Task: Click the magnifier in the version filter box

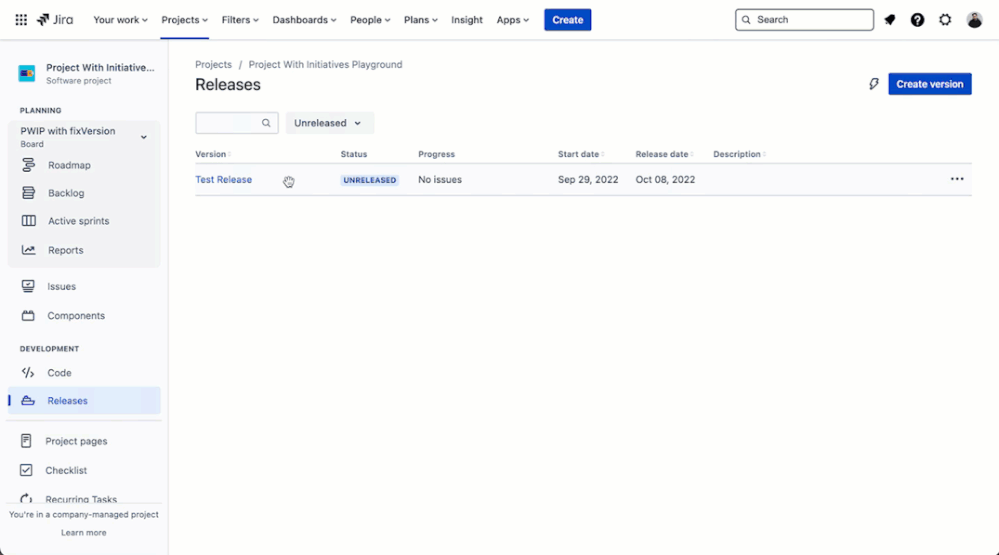Action: pyautogui.click(x=266, y=123)
